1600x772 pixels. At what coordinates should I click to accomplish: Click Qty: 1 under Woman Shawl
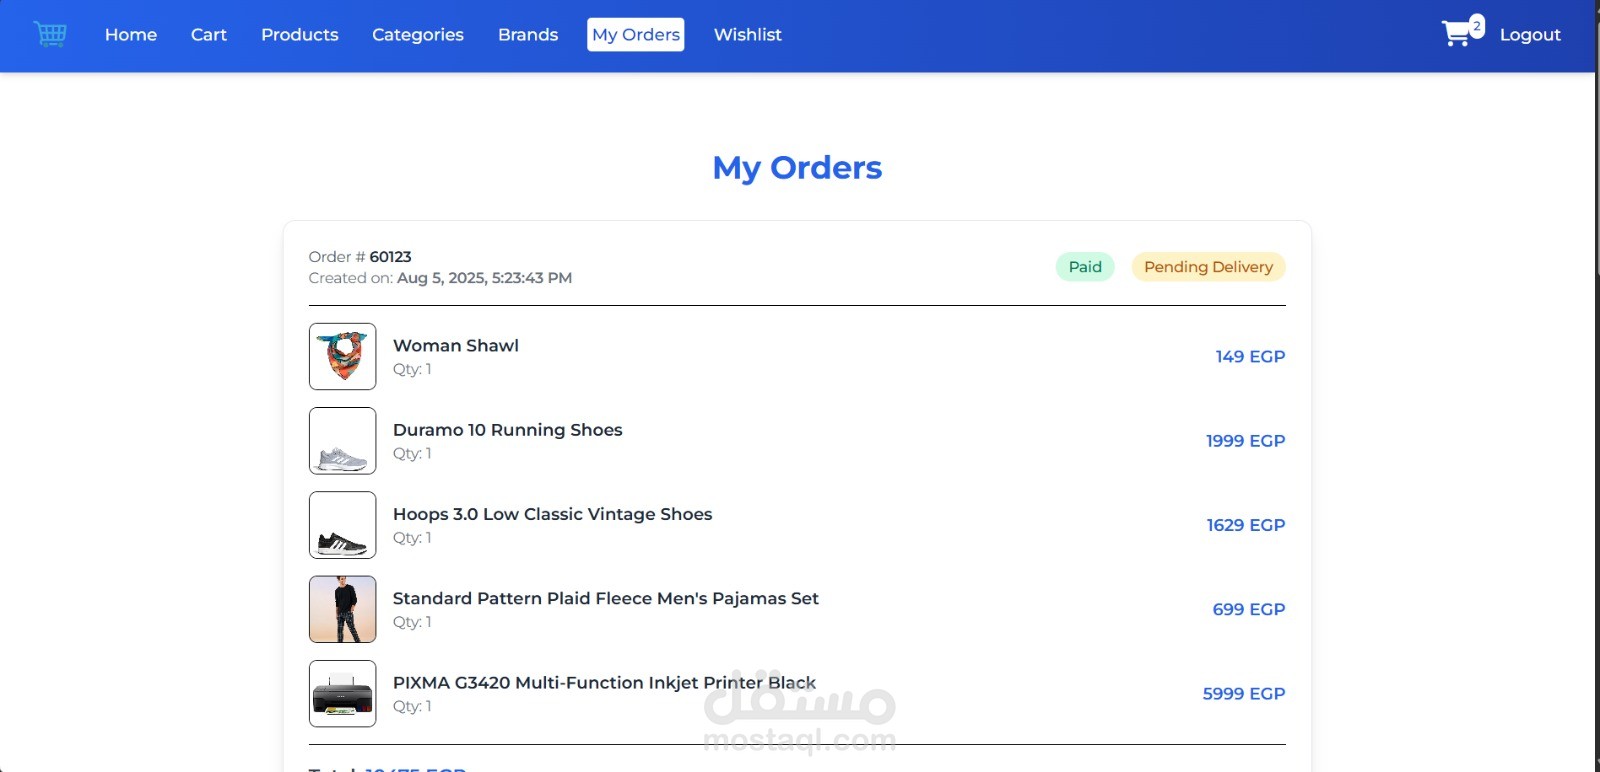click(x=412, y=369)
